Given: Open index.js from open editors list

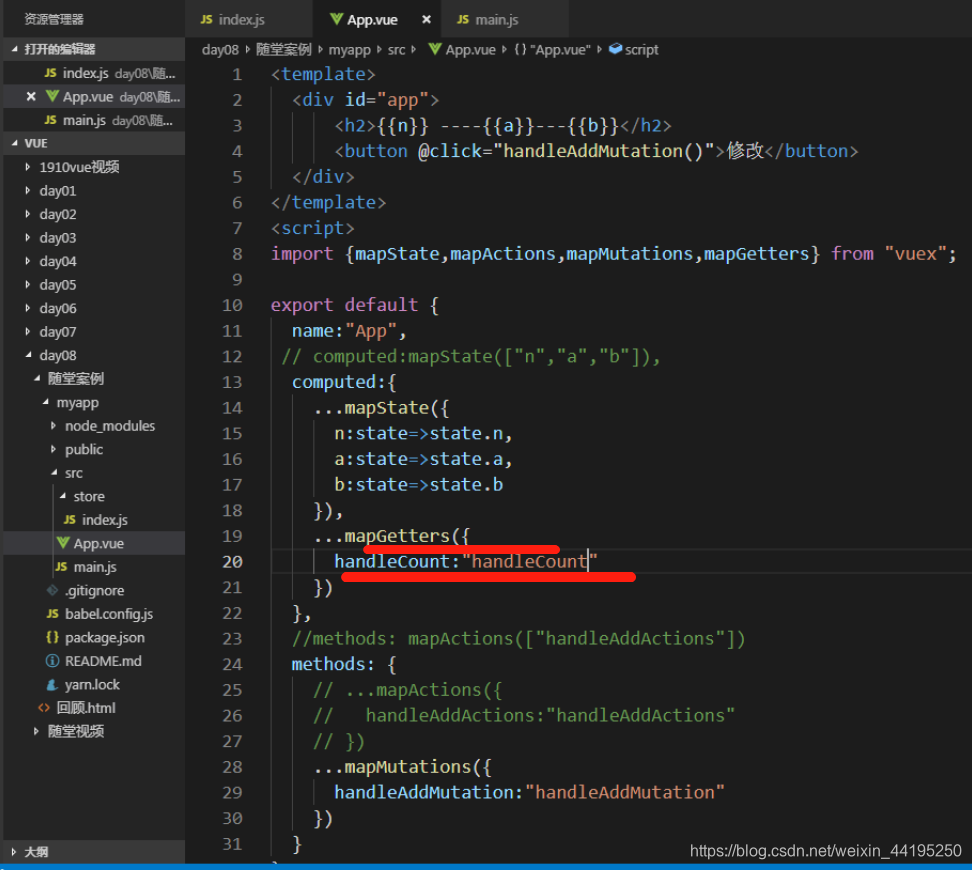Looking at the screenshot, I should click(94, 73).
